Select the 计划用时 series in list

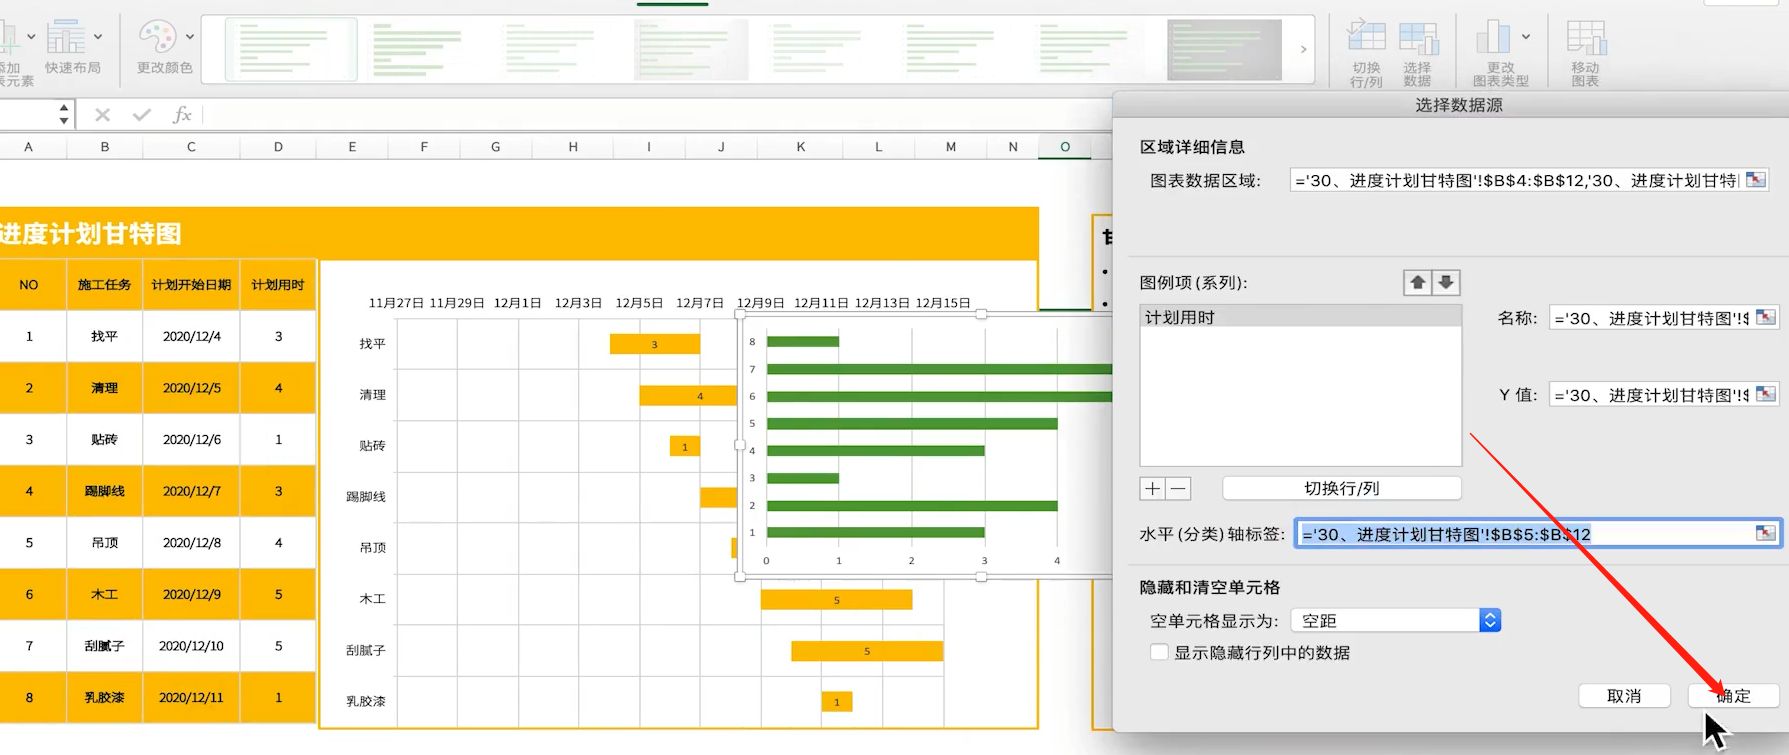[x=1300, y=317]
